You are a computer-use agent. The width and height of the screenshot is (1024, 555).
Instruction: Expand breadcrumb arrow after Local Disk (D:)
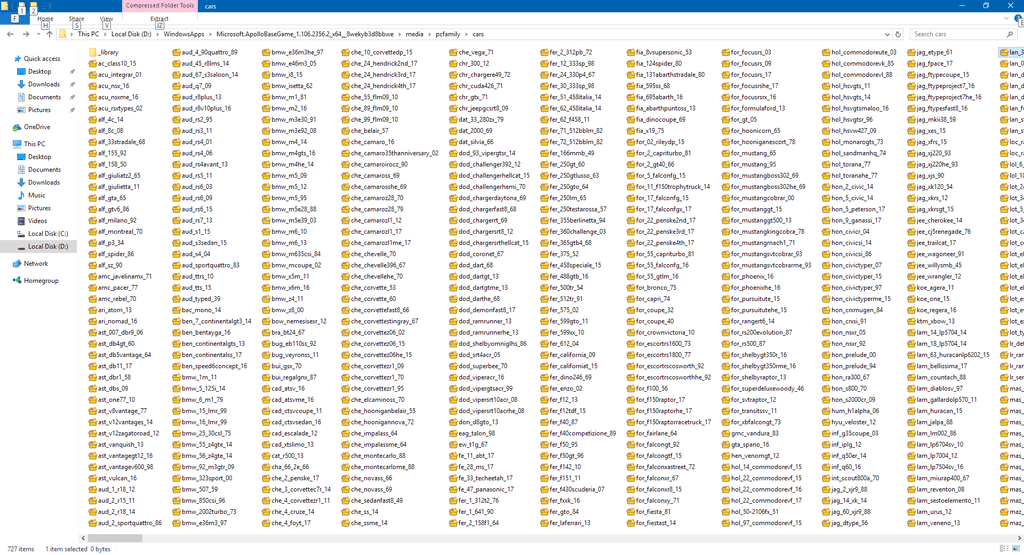(x=157, y=34)
